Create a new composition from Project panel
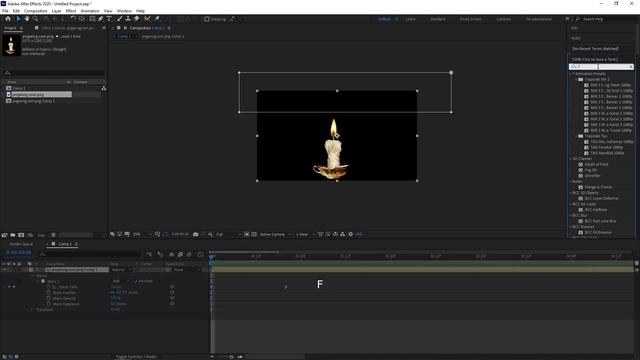The height and width of the screenshot is (360, 640). pos(21,235)
